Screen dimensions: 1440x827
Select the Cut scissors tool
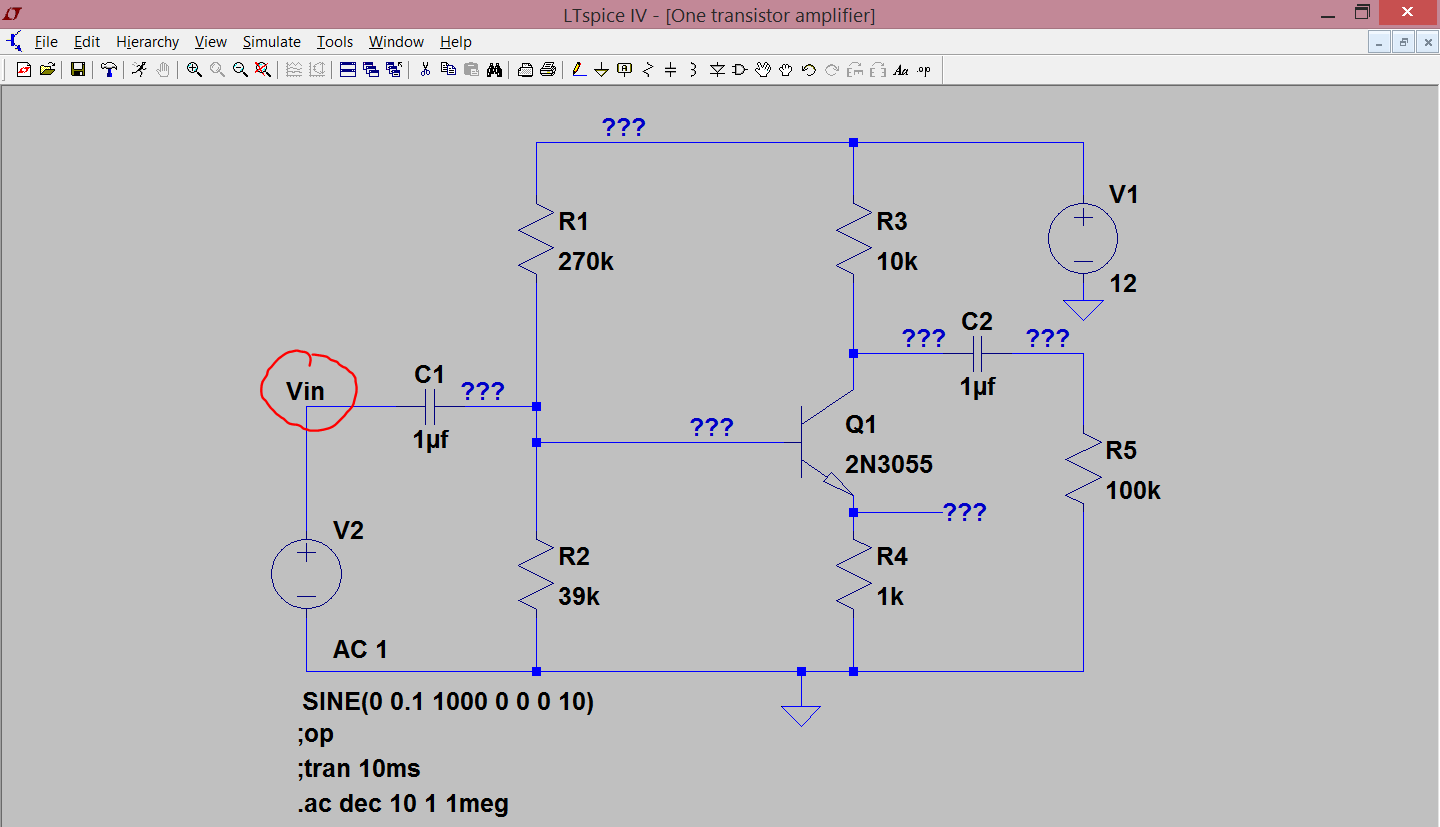coord(425,70)
